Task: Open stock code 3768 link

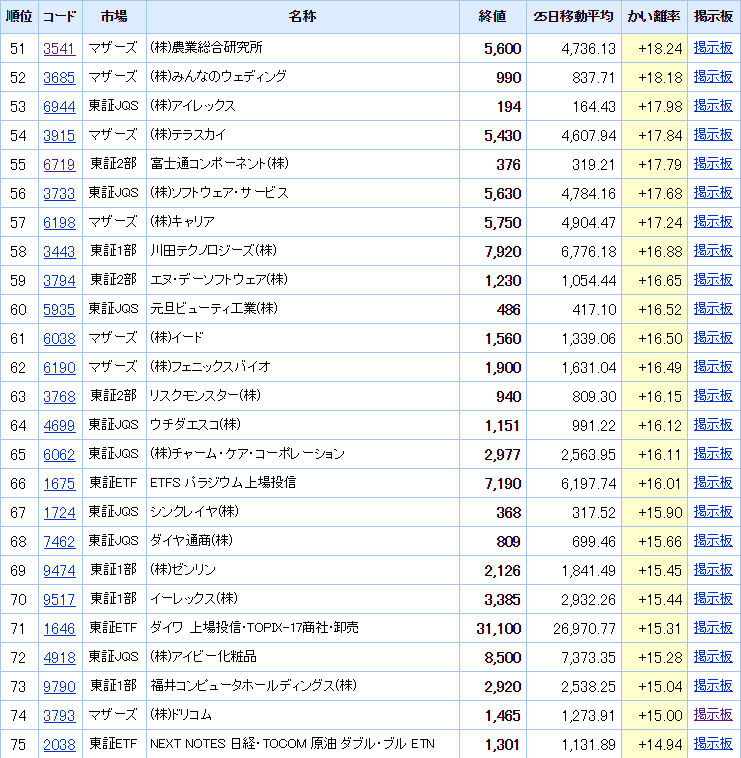Action: (x=59, y=397)
